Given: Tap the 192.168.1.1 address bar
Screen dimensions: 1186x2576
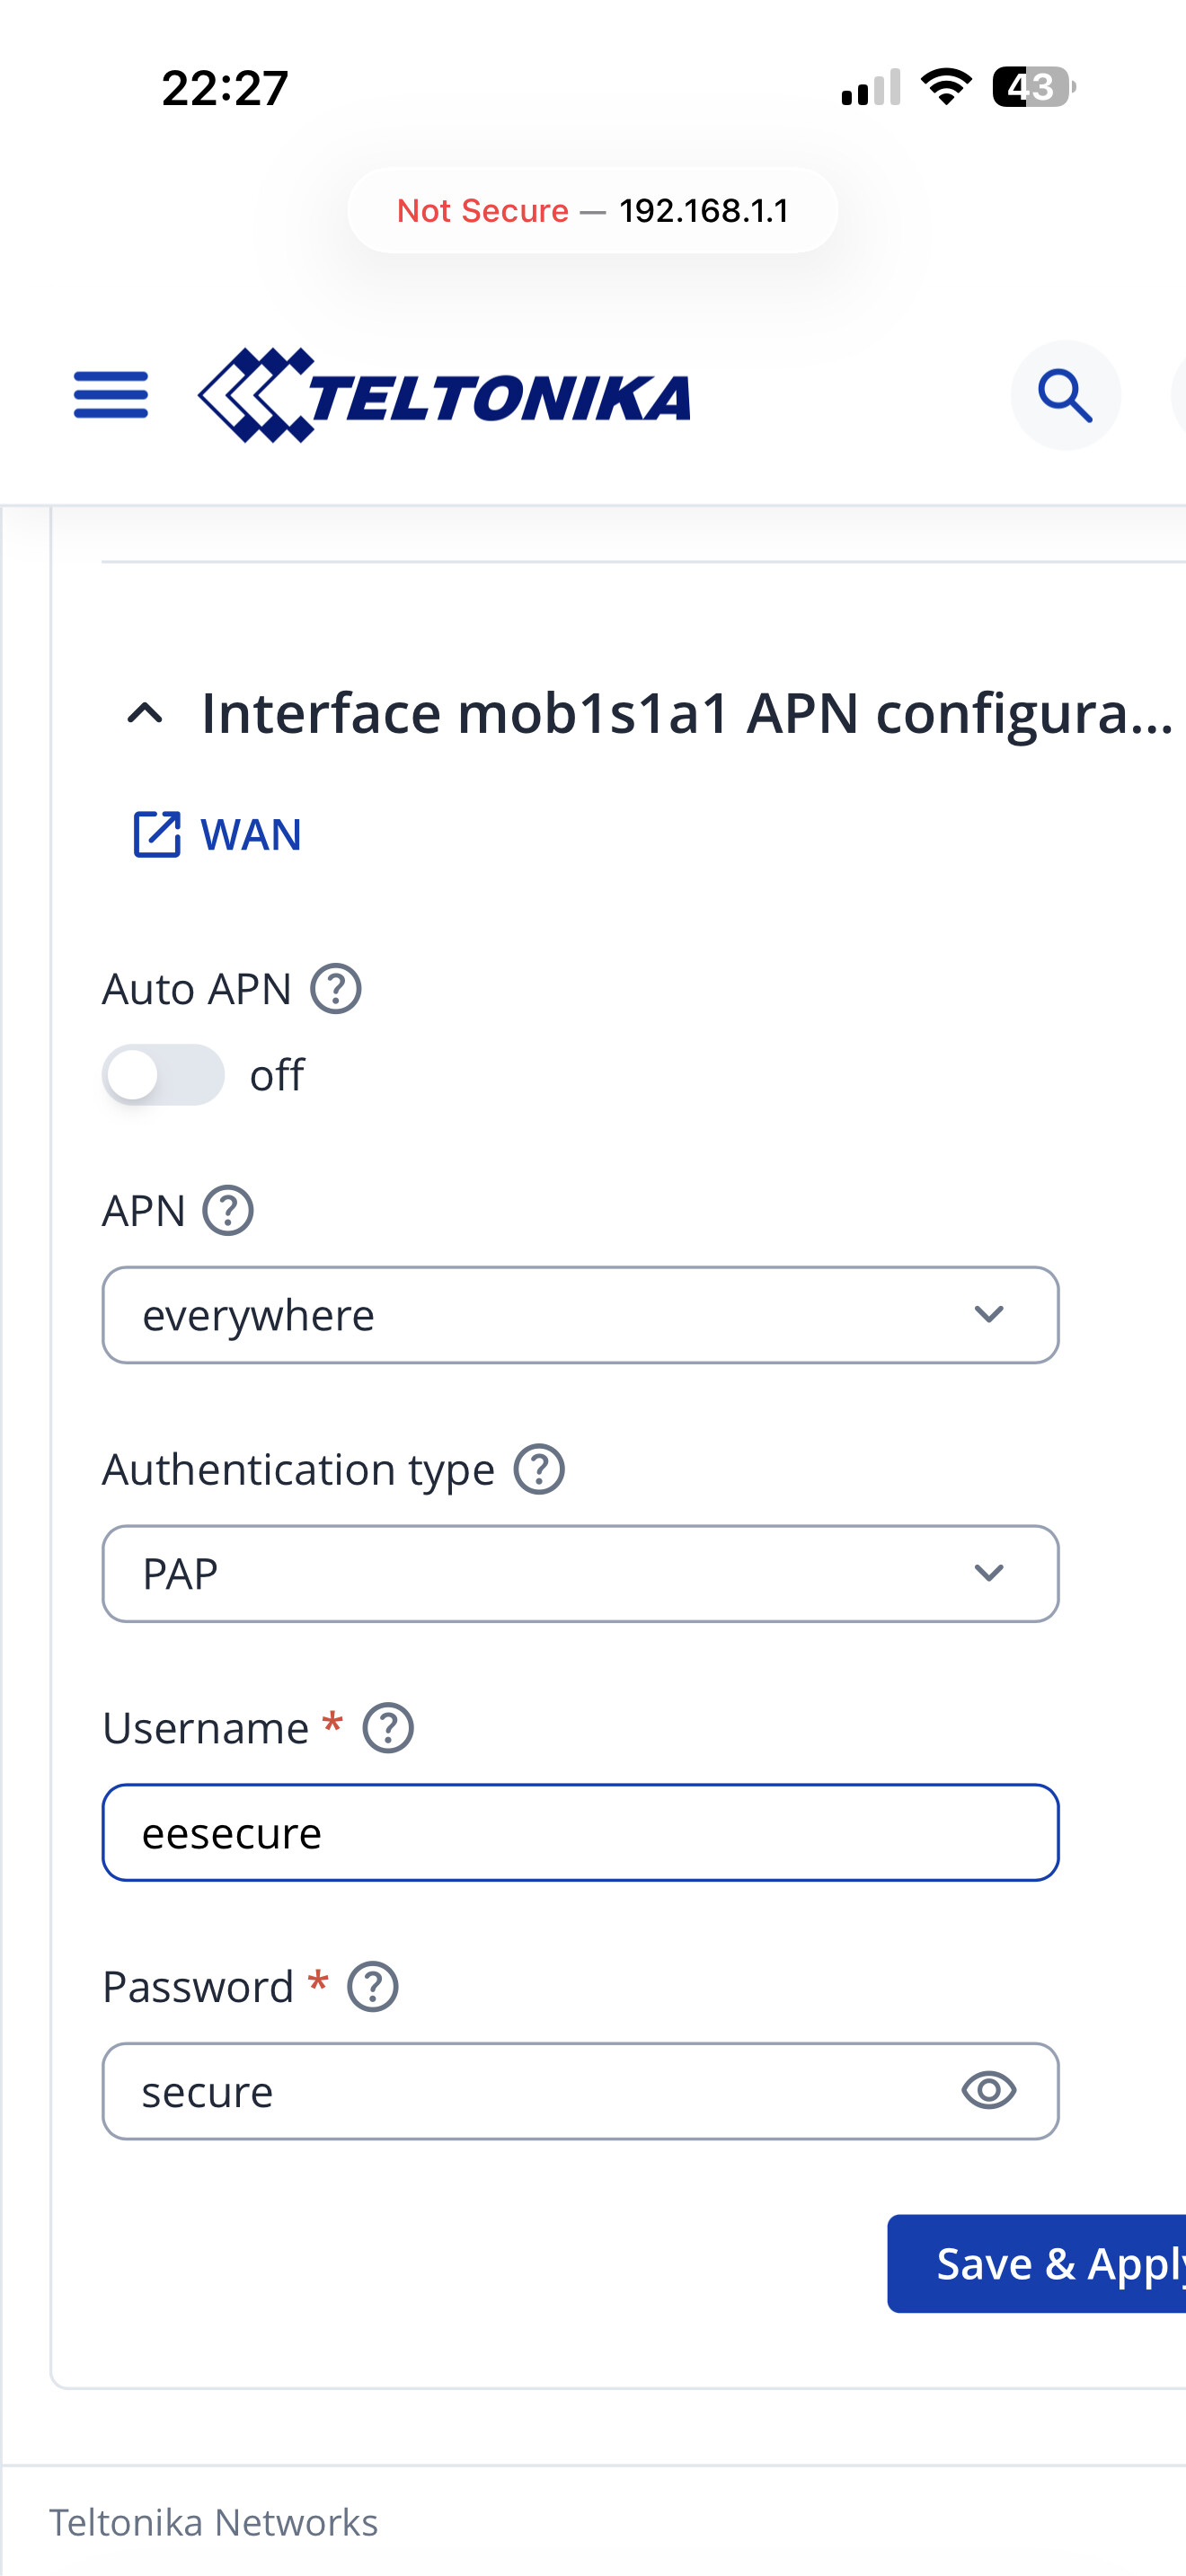Looking at the screenshot, I should pyautogui.click(x=592, y=210).
